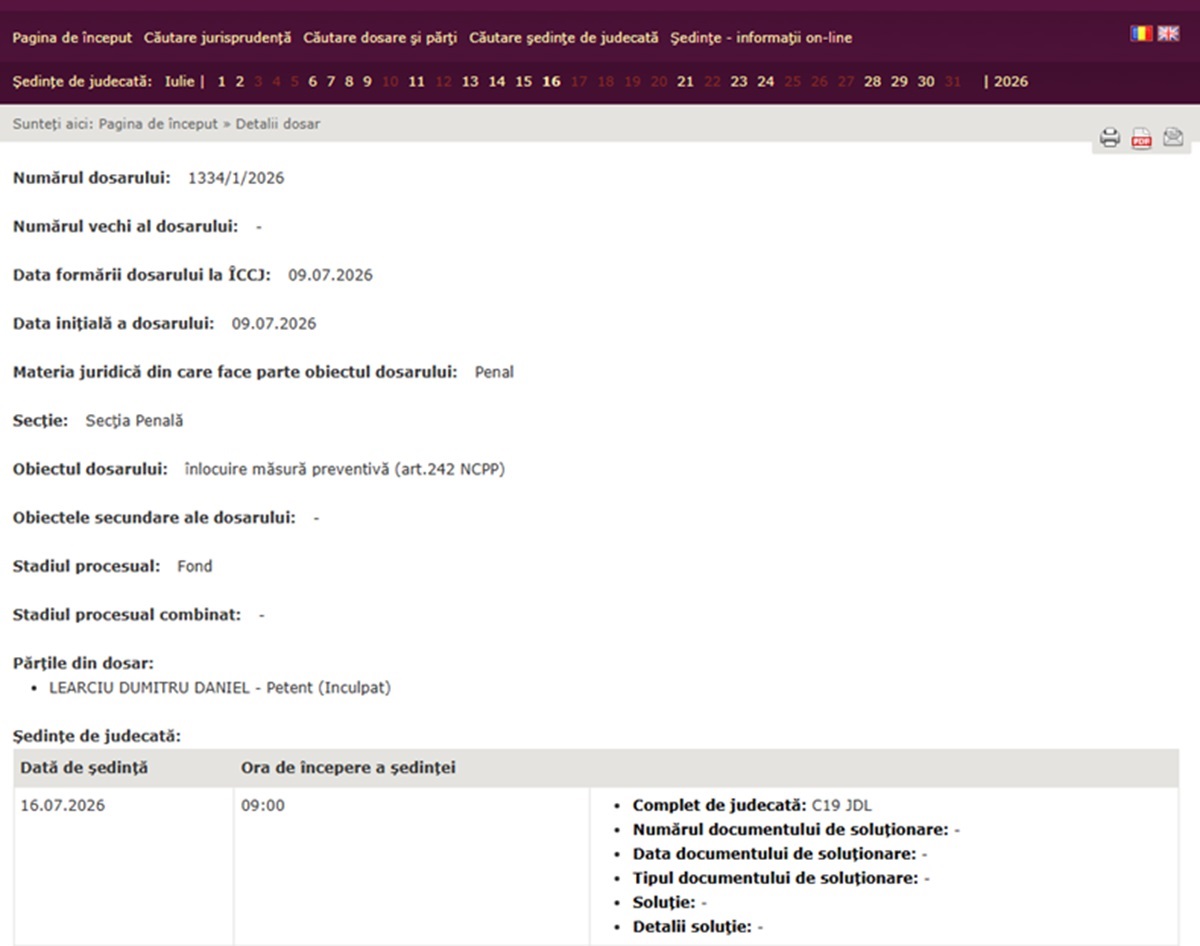Click Dată de ședință column header

coord(84,768)
